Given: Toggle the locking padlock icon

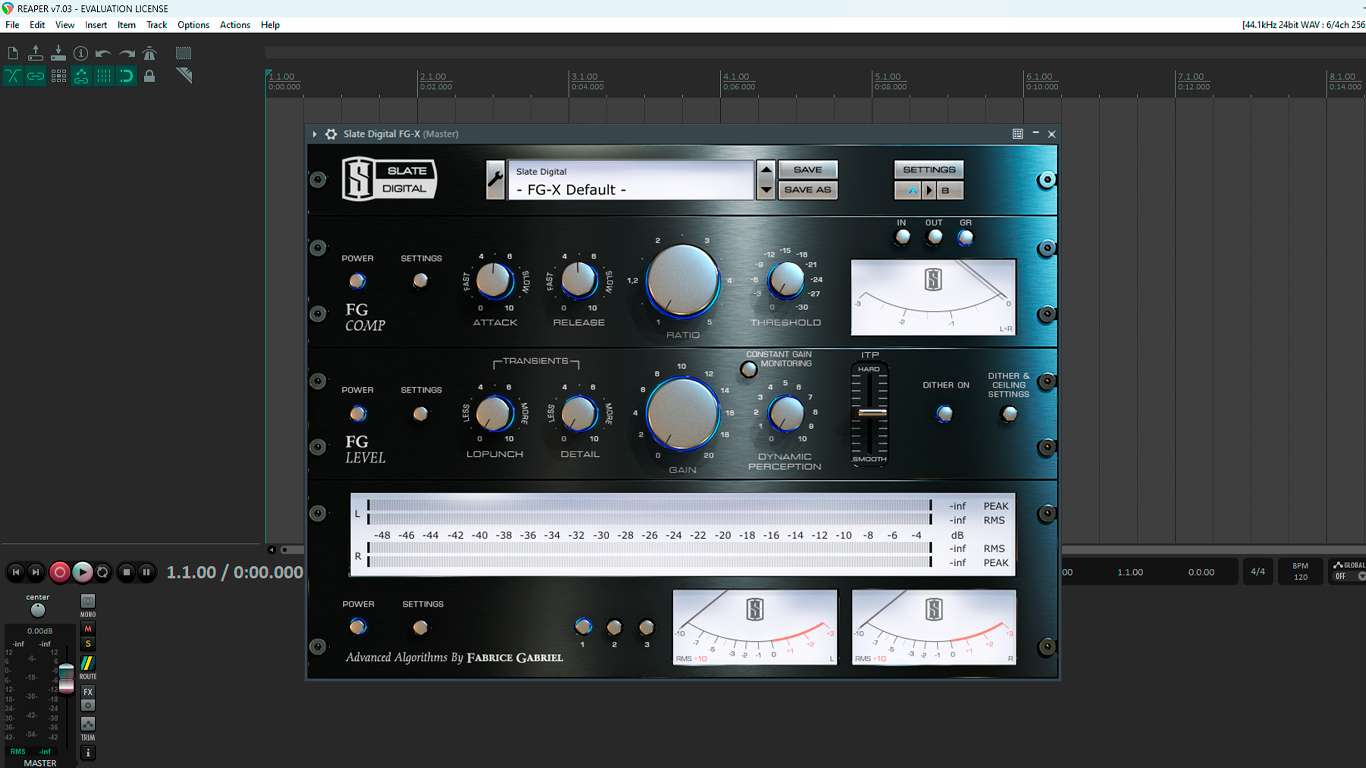Looking at the screenshot, I should click(149, 76).
